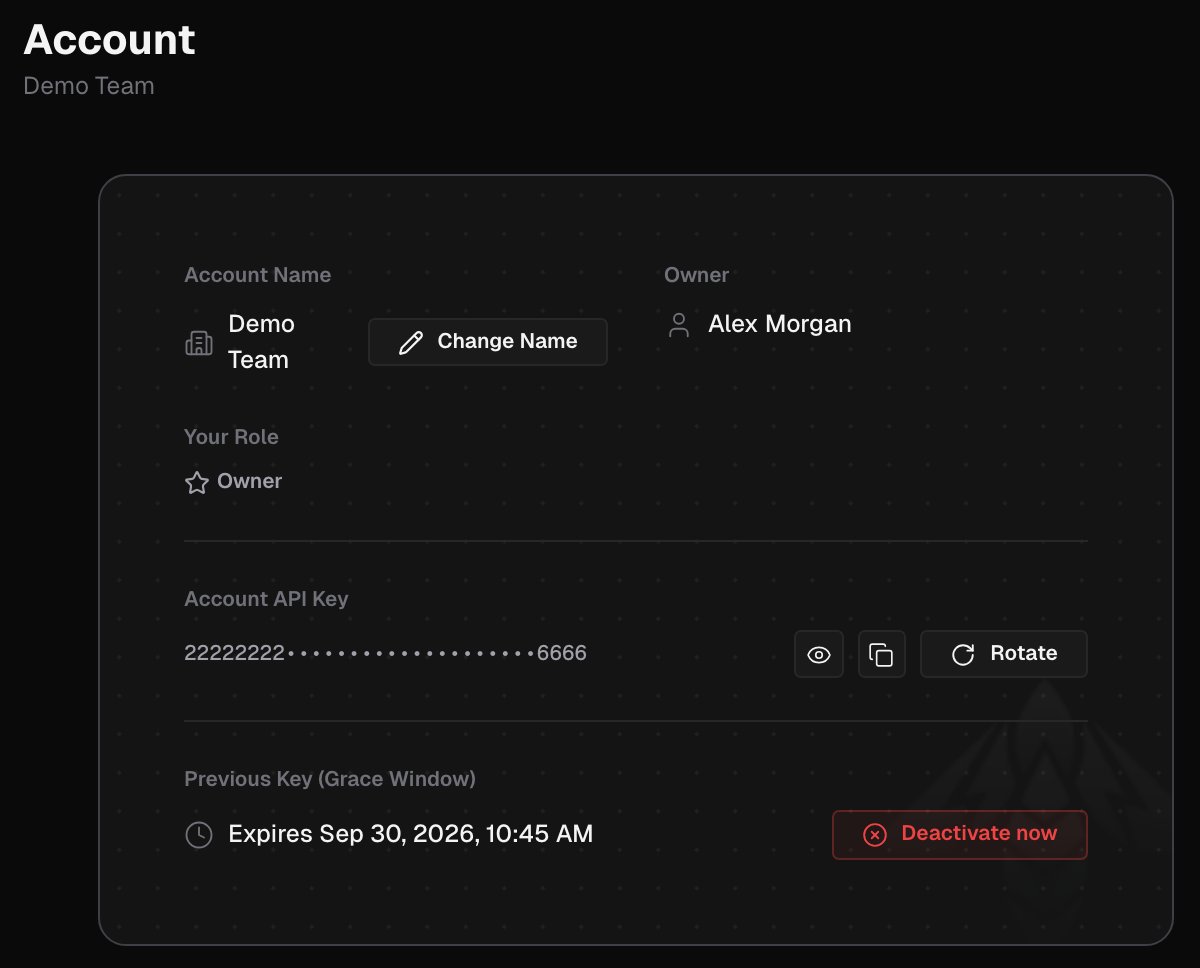Click the Account API Key label

(x=266, y=599)
